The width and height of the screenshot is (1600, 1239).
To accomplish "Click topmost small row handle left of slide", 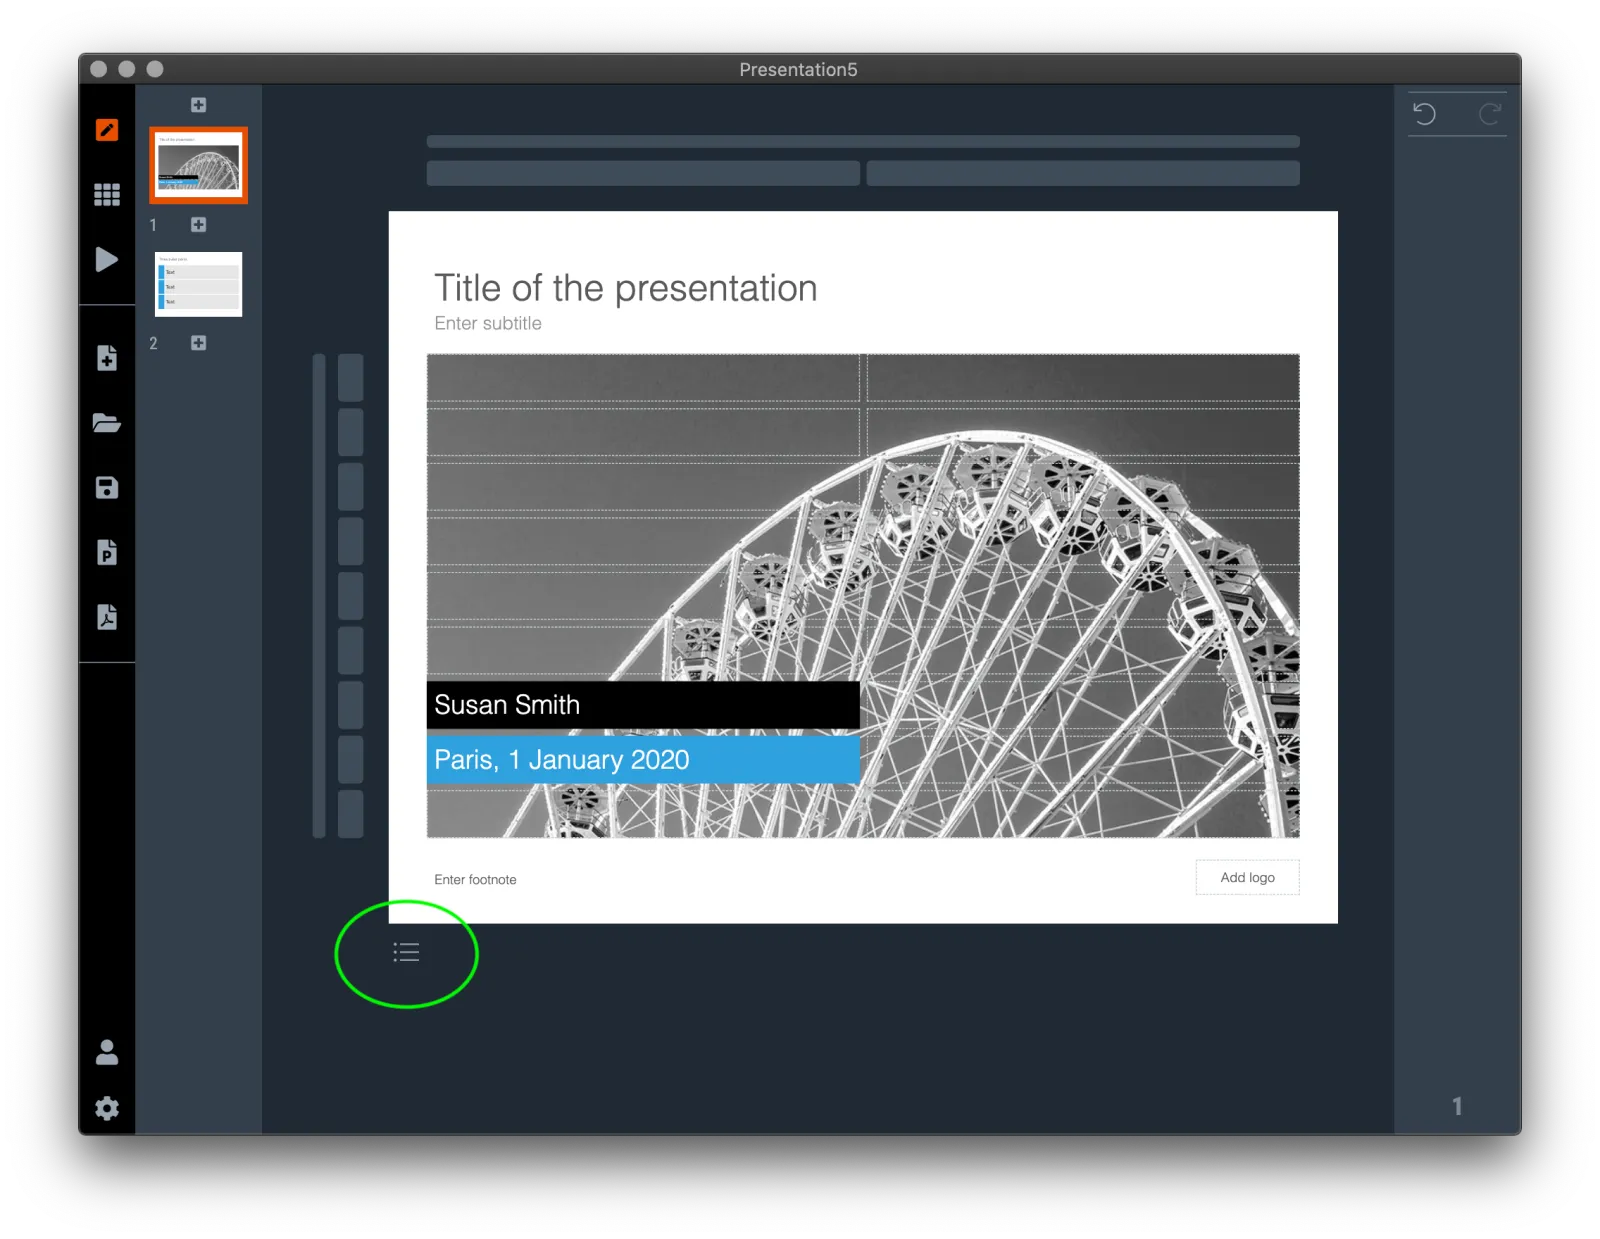I will click(x=350, y=377).
